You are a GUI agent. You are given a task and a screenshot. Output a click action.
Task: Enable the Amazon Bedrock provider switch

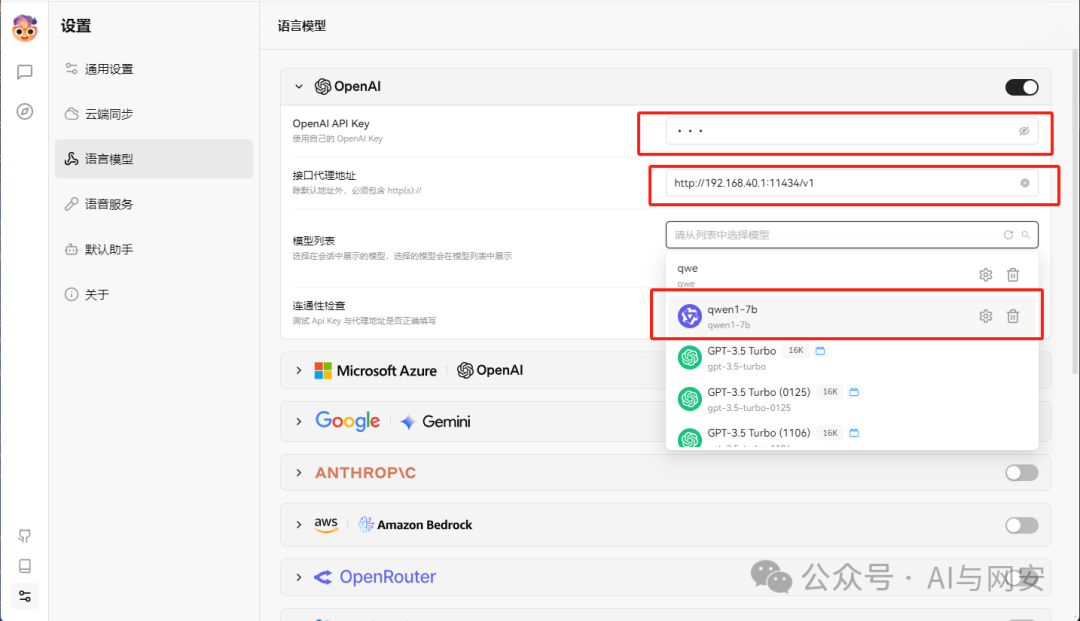1021,525
